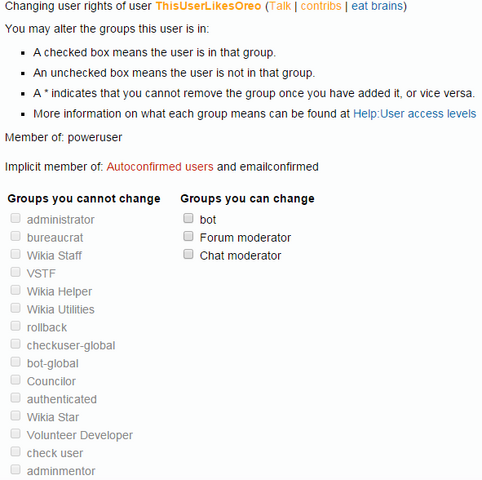Check the bot group checkbox
The image size is (482, 480).
tap(188, 218)
